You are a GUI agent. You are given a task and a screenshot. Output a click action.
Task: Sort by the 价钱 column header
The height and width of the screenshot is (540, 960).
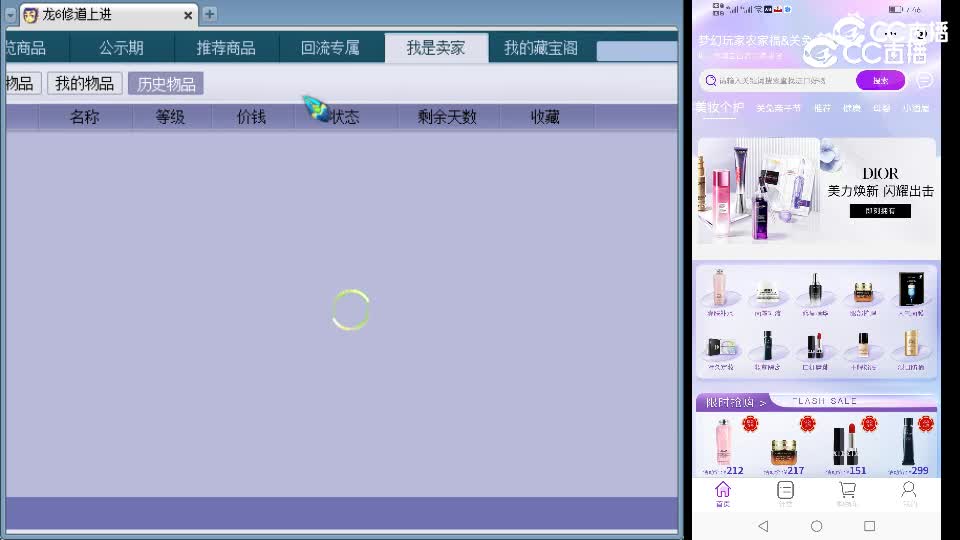pyautogui.click(x=252, y=117)
